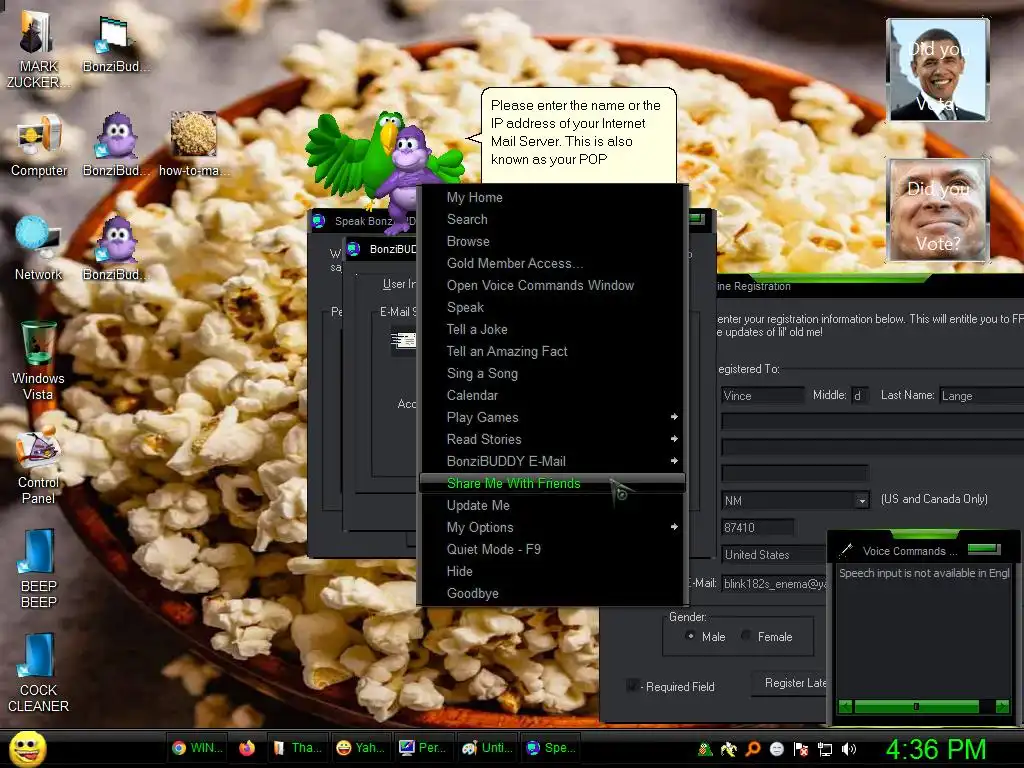Open the NM state dropdown

pyautogui.click(x=862, y=501)
